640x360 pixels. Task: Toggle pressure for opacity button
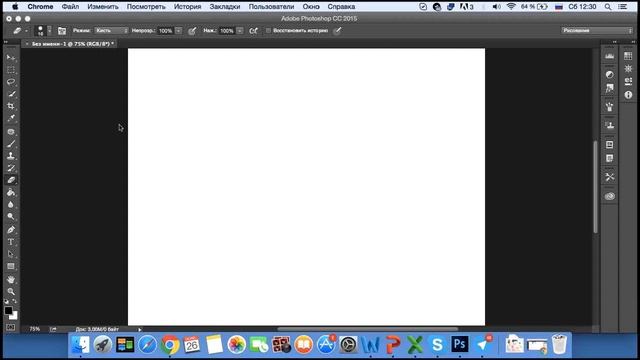[x=192, y=31]
